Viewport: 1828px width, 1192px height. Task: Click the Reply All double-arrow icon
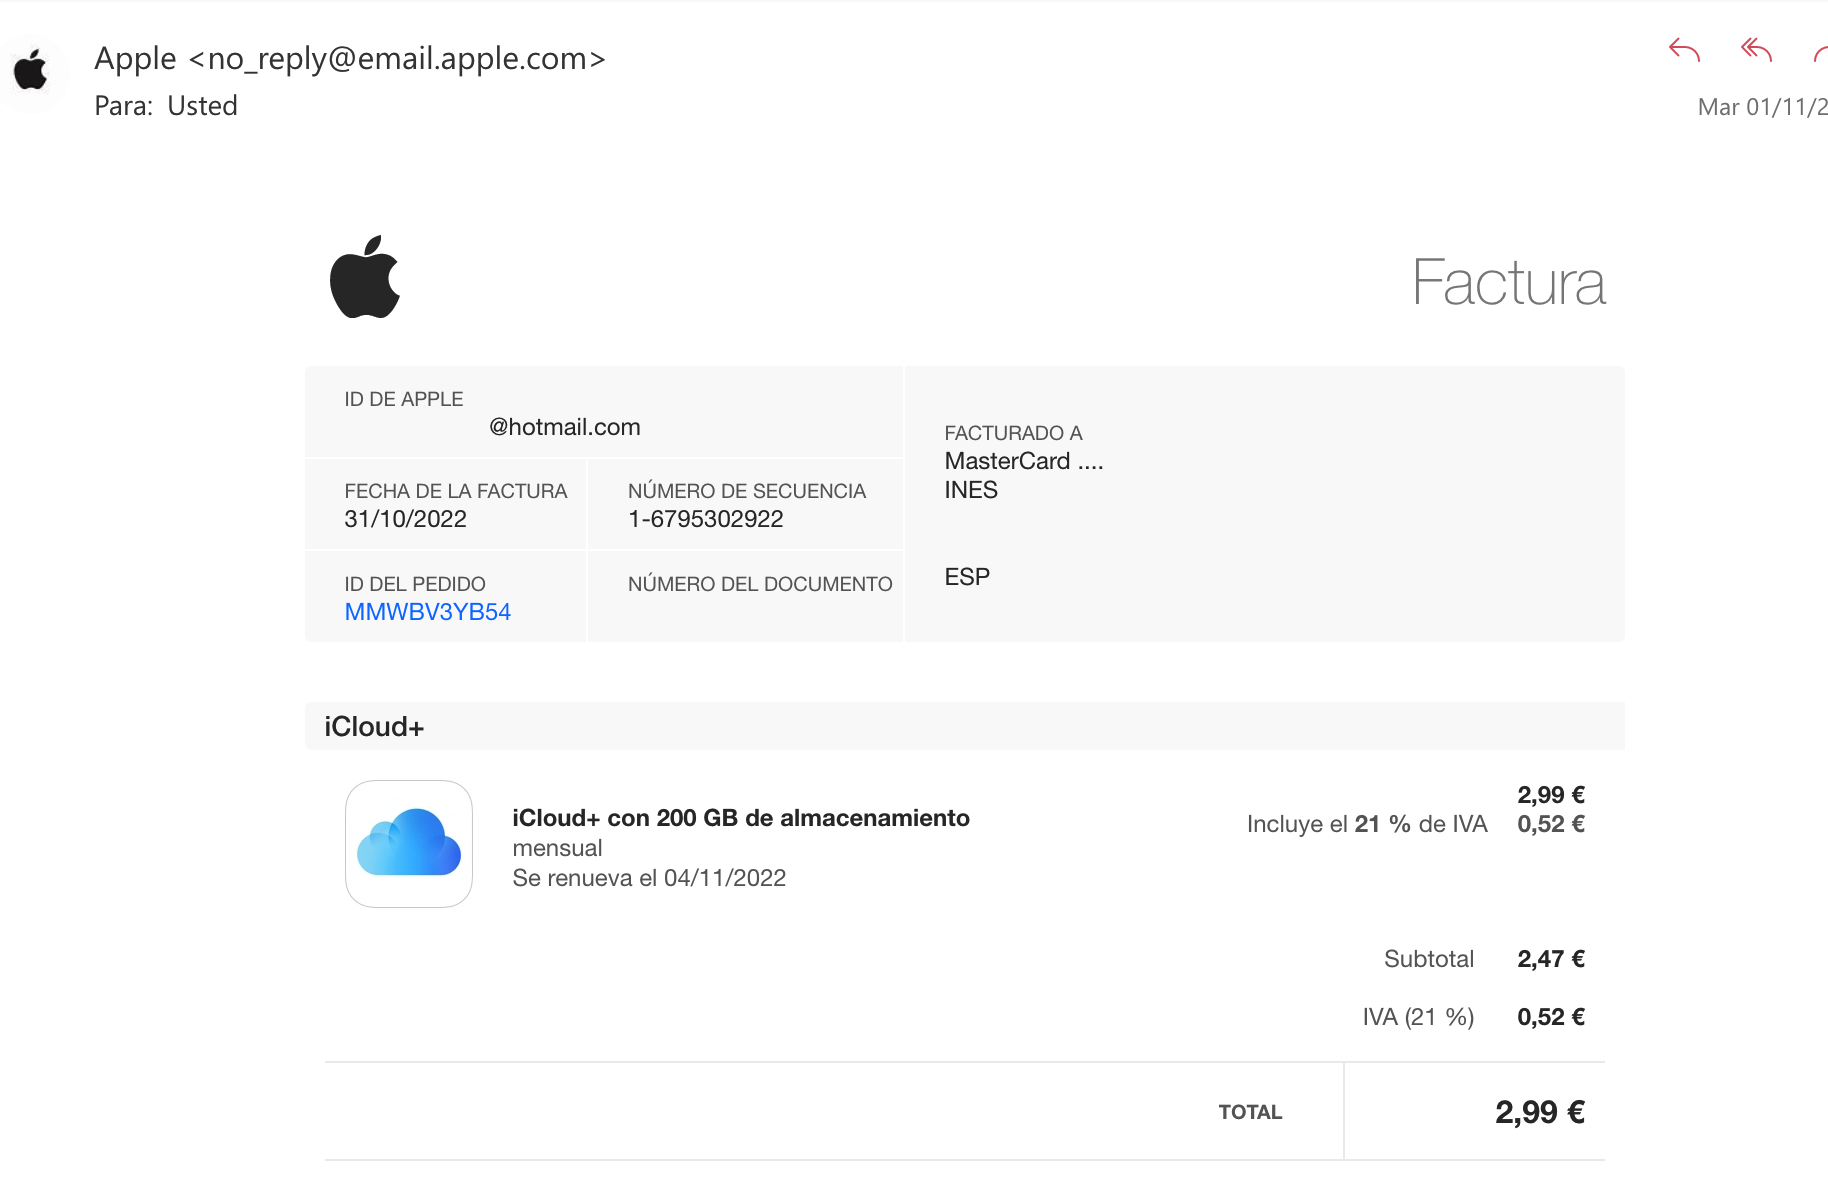1756,50
